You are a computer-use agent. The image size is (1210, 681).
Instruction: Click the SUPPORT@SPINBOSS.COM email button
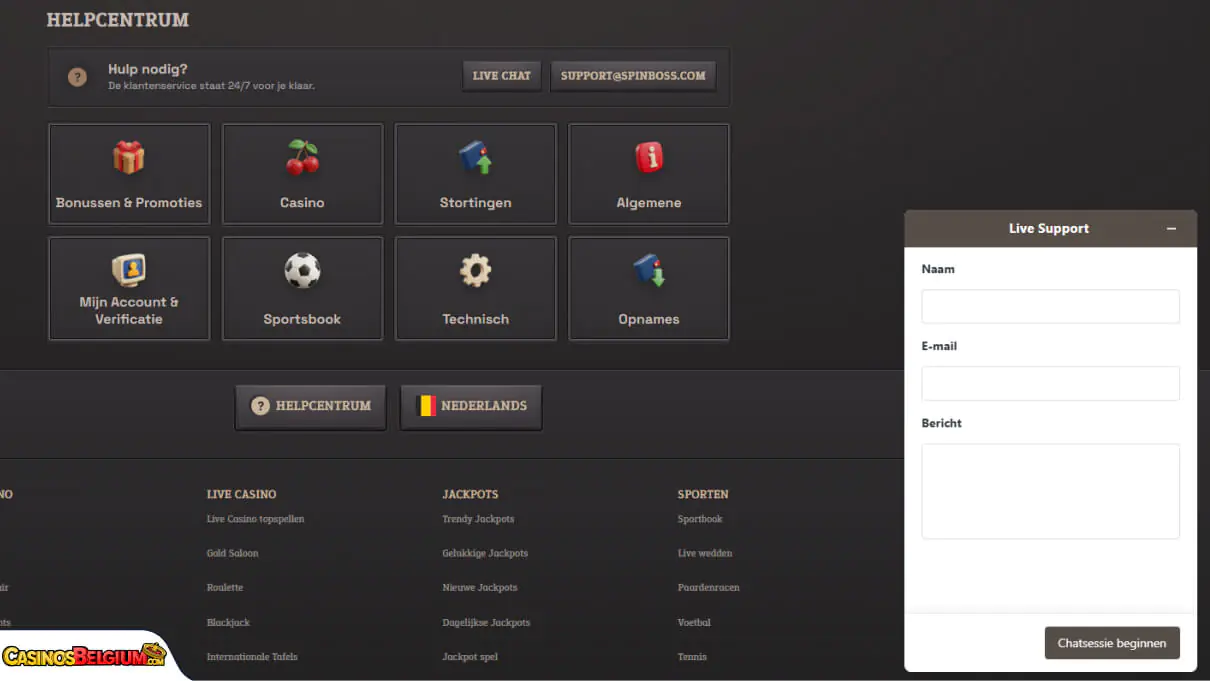coord(633,74)
